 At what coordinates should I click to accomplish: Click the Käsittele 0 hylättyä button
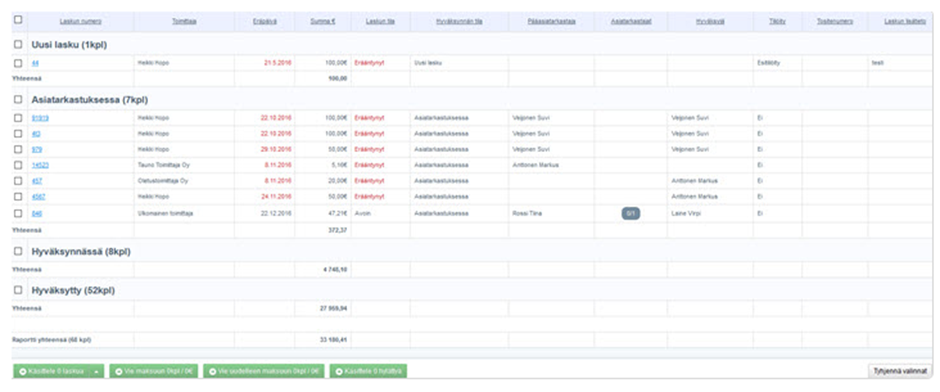(x=369, y=372)
